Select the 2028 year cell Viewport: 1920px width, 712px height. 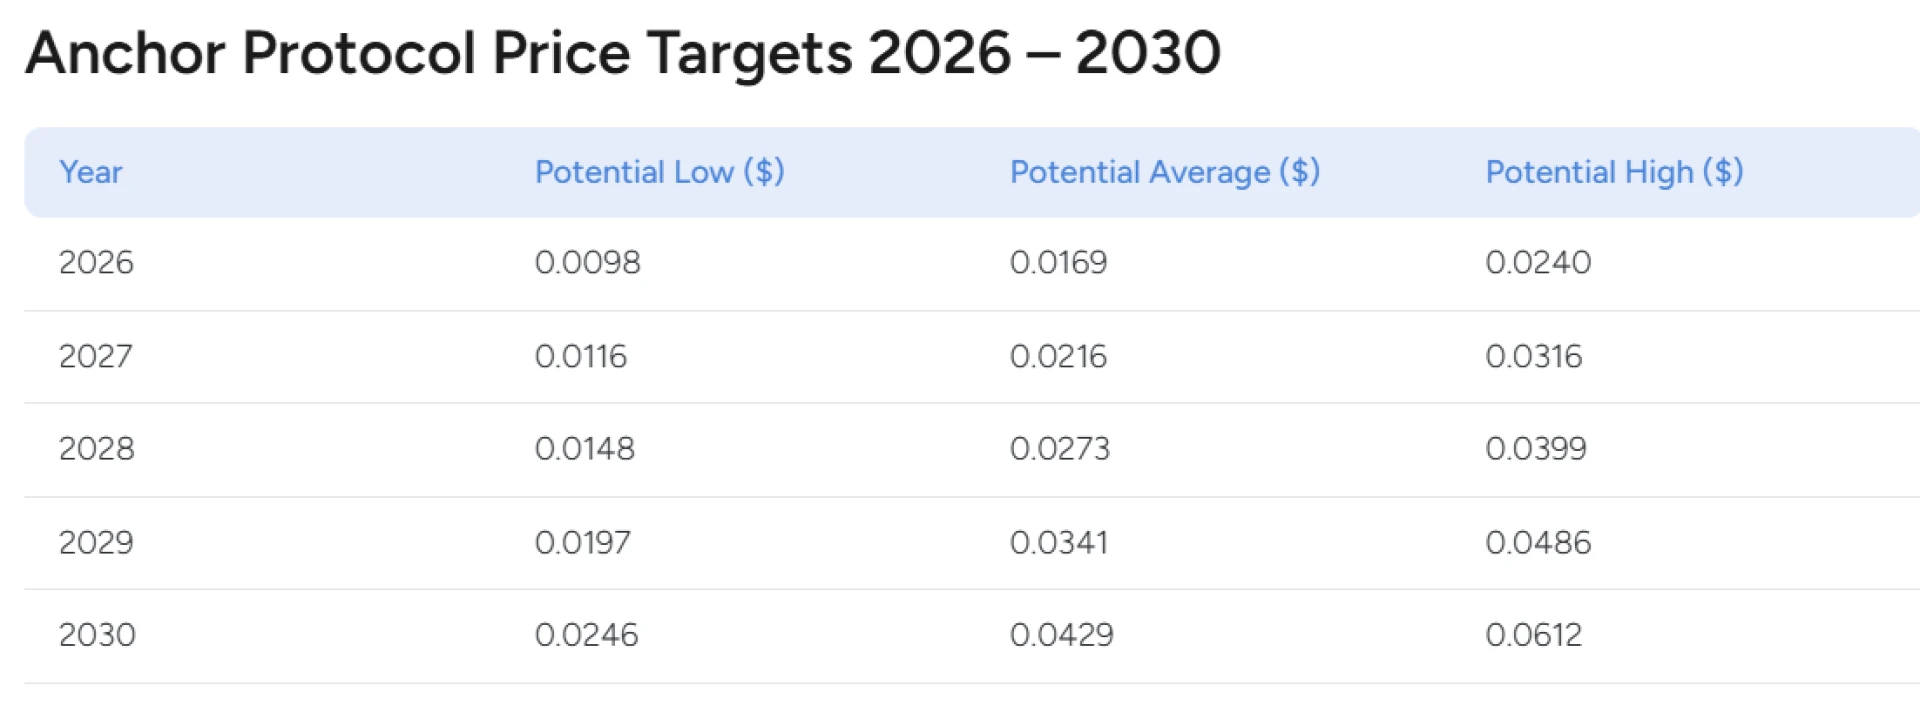click(96, 449)
